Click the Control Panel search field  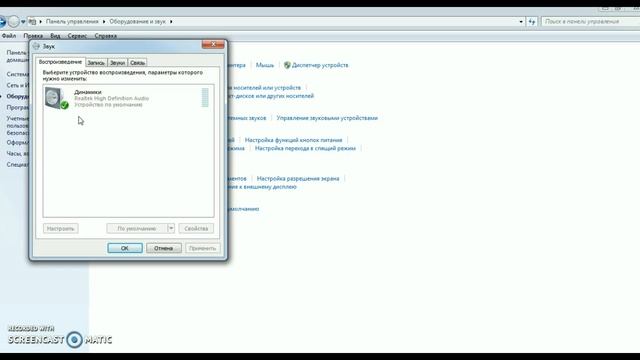[x=590, y=21]
